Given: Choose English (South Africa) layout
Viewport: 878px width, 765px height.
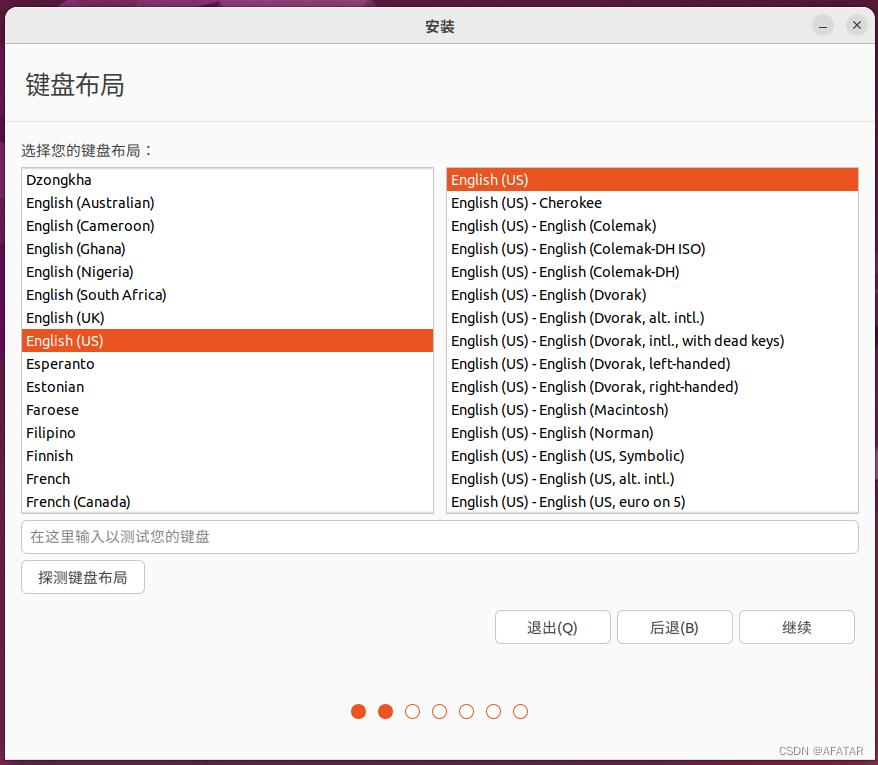Looking at the screenshot, I should coord(227,295).
